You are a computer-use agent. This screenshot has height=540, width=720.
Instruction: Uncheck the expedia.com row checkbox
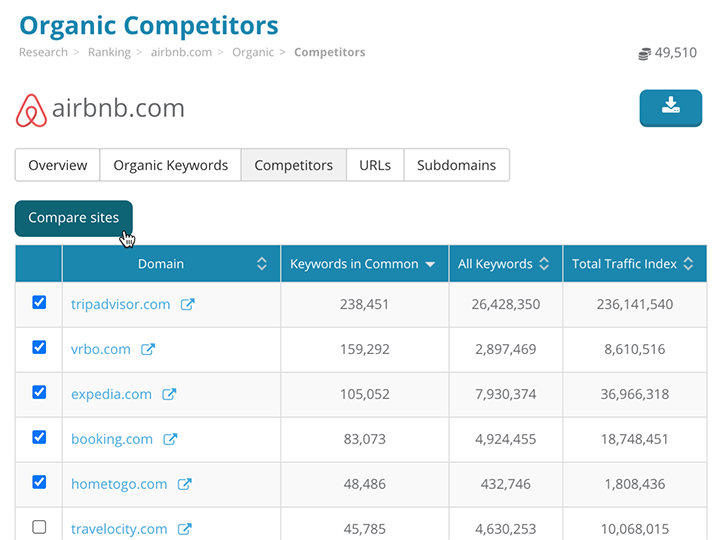coord(39,392)
